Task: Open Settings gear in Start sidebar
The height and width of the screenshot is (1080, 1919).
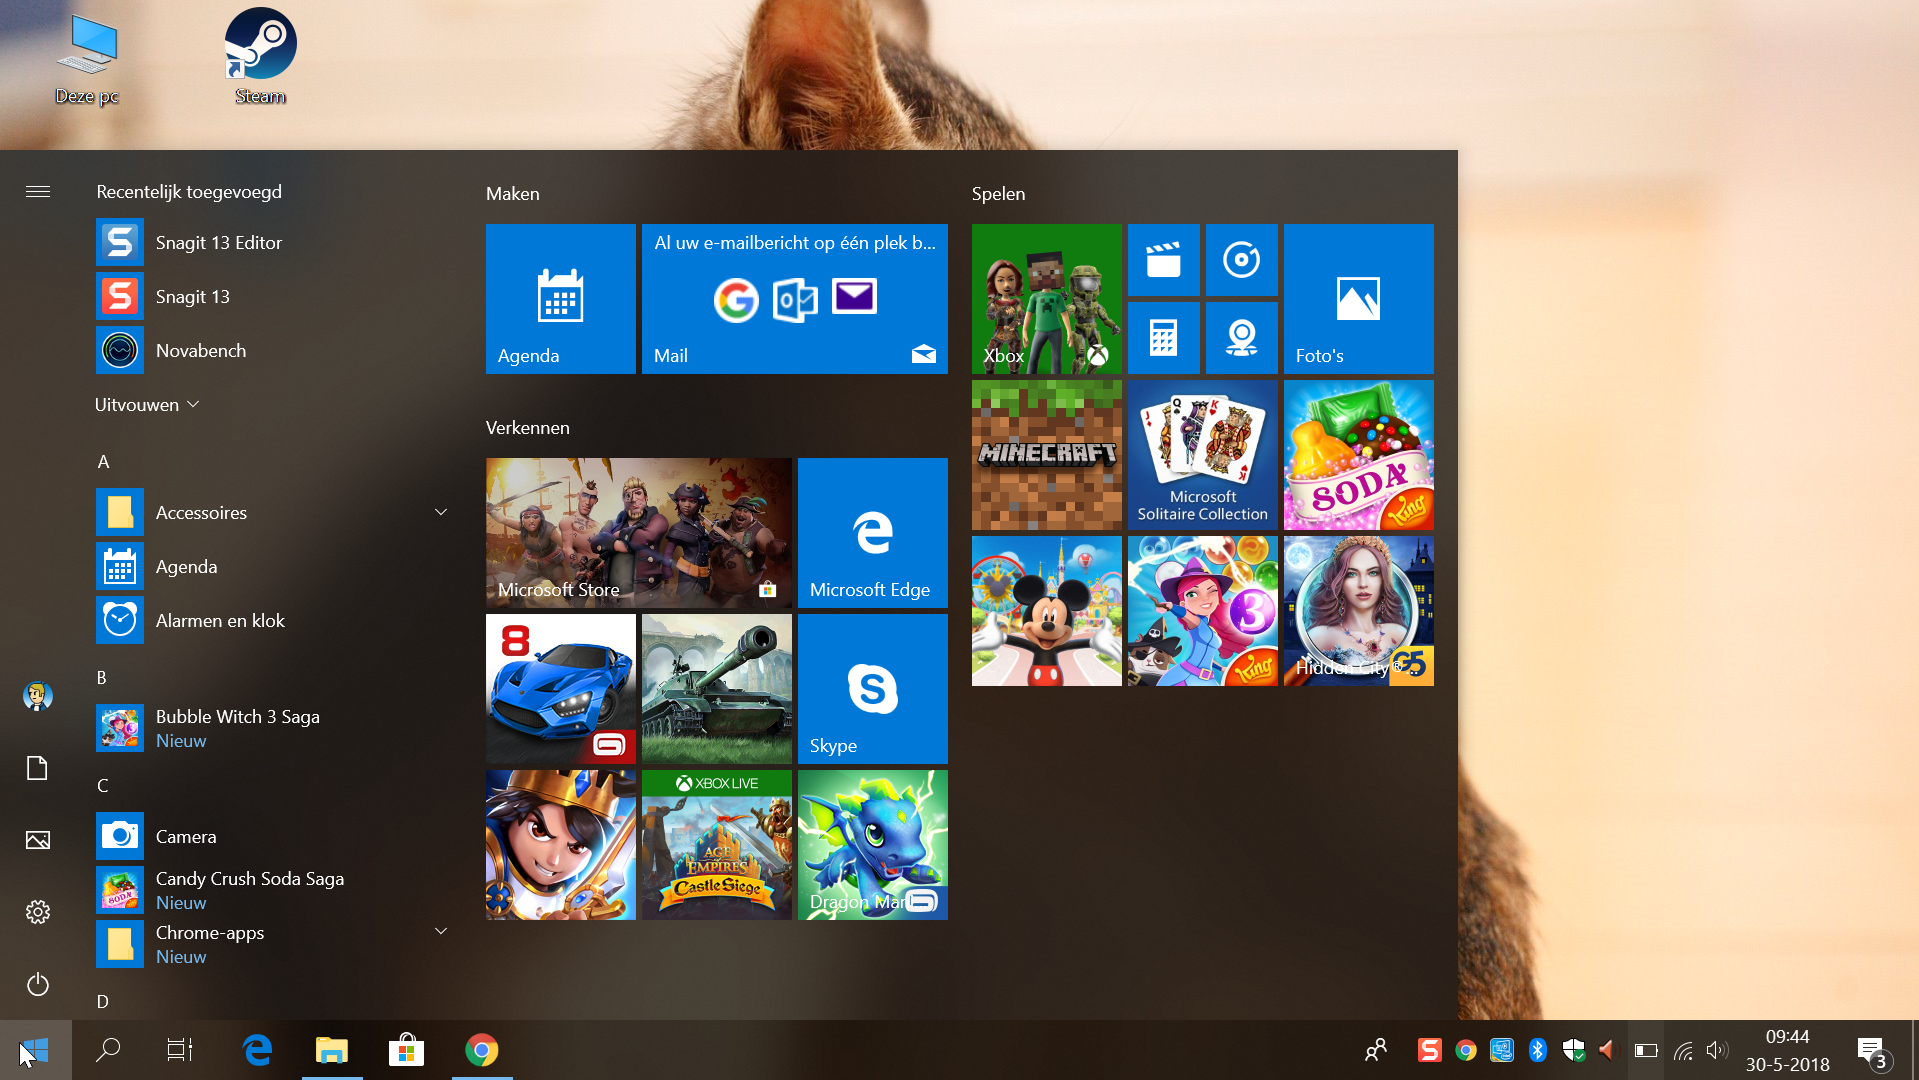Action: tap(38, 912)
